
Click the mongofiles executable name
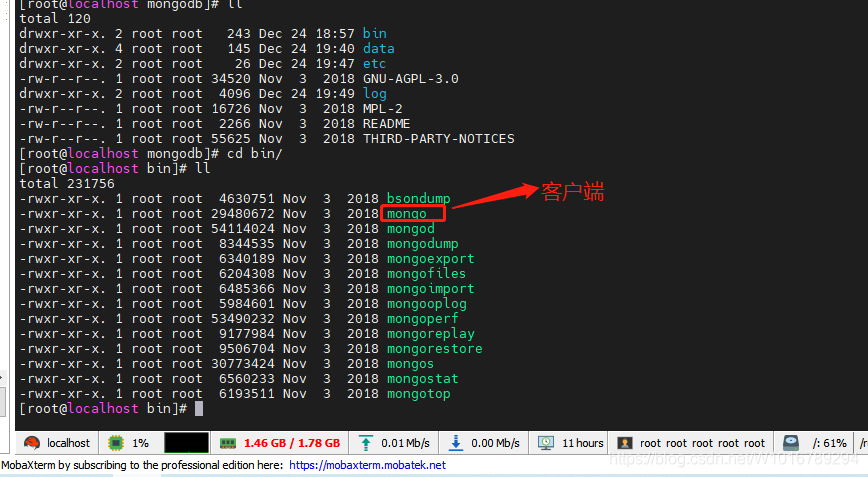[x=426, y=273]
